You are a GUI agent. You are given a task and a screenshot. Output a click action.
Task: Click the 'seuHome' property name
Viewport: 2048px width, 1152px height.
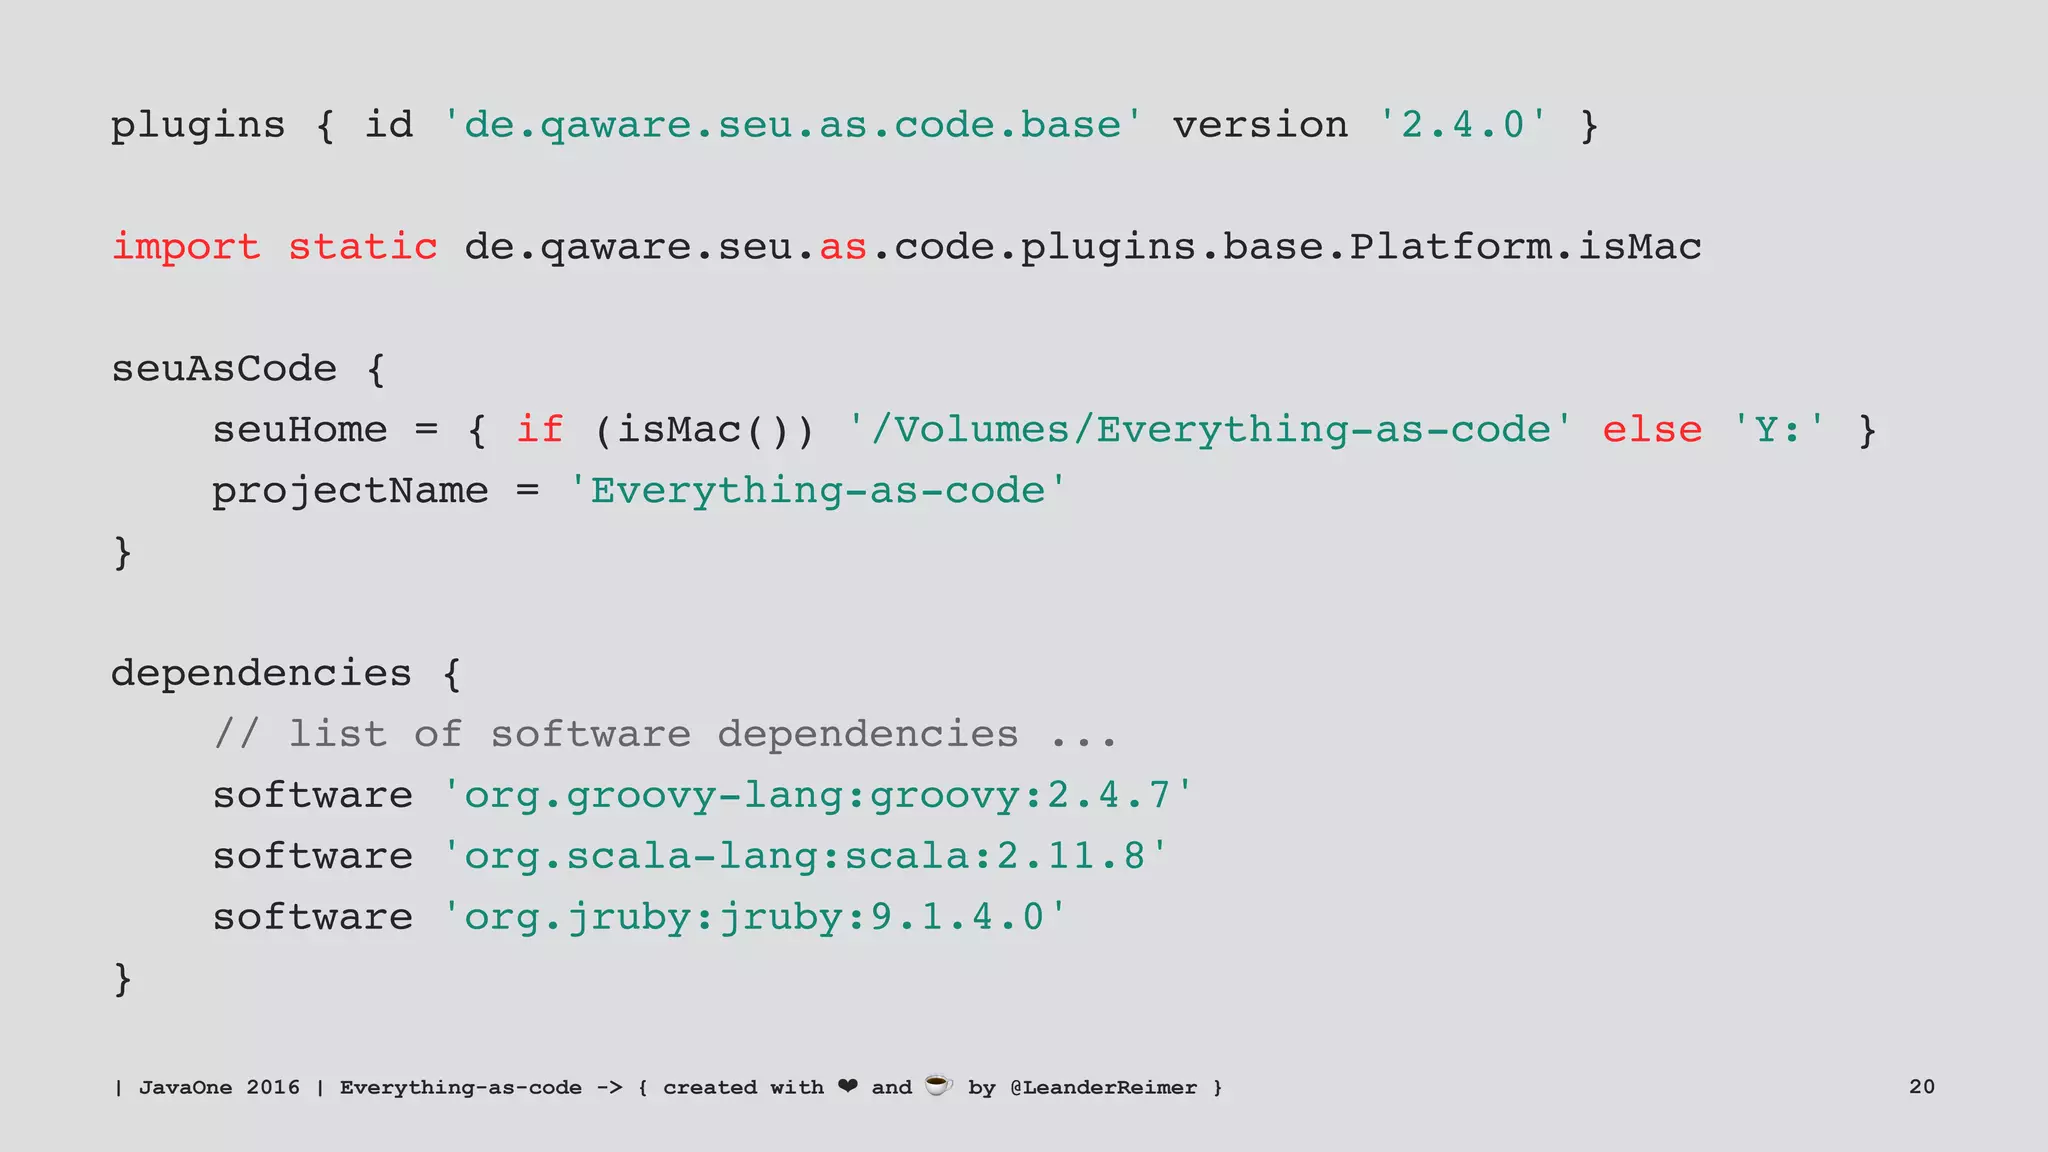click(299, 430)
